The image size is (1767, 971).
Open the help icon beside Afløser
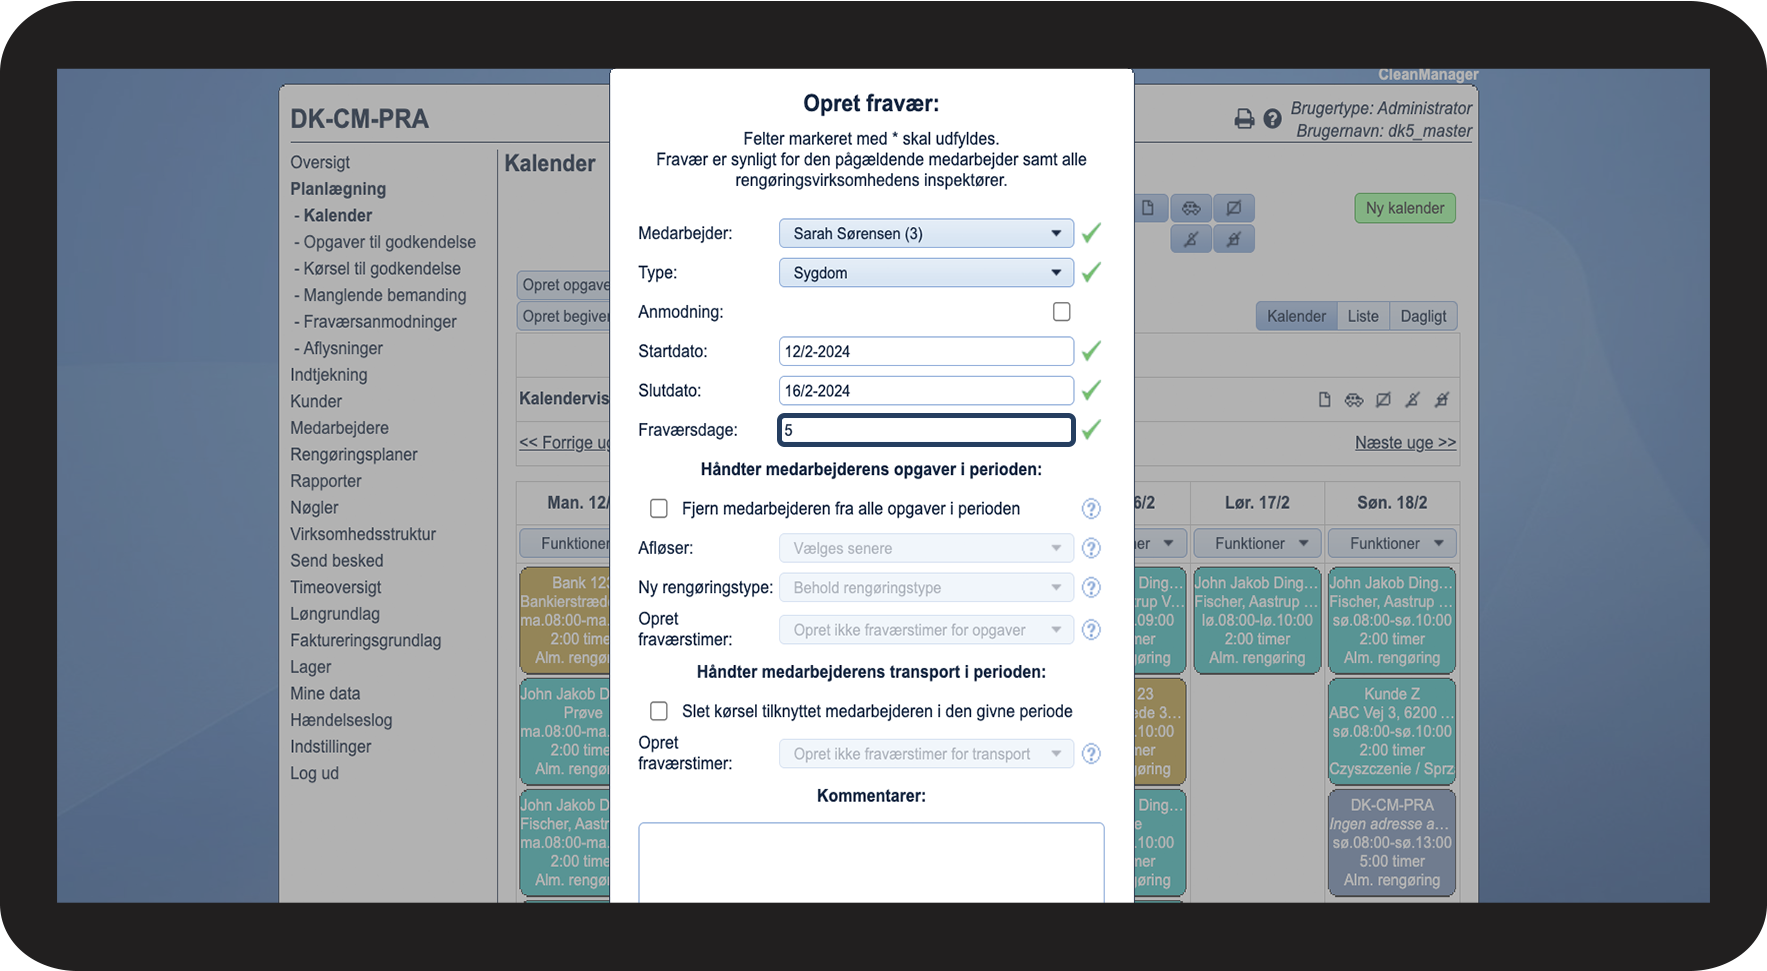point(1091,548)
